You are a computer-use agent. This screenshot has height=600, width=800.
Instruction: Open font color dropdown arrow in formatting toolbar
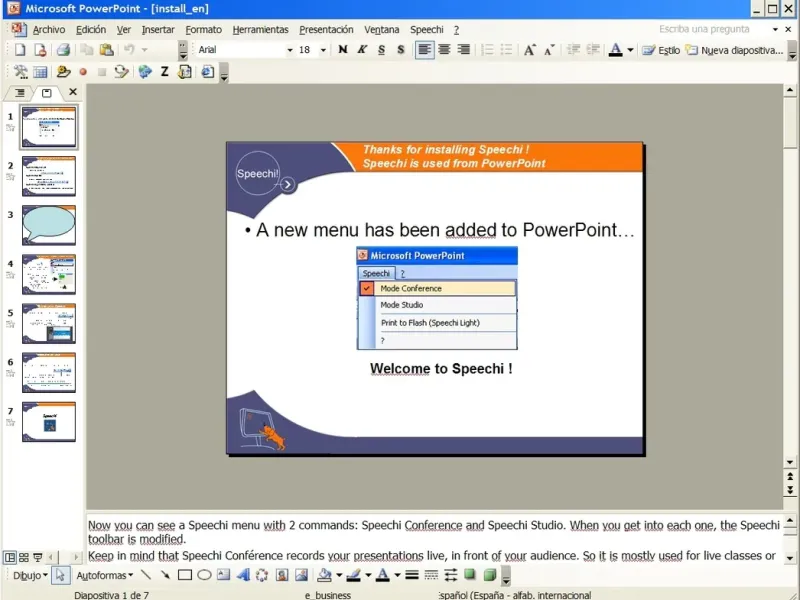[630, 50]
